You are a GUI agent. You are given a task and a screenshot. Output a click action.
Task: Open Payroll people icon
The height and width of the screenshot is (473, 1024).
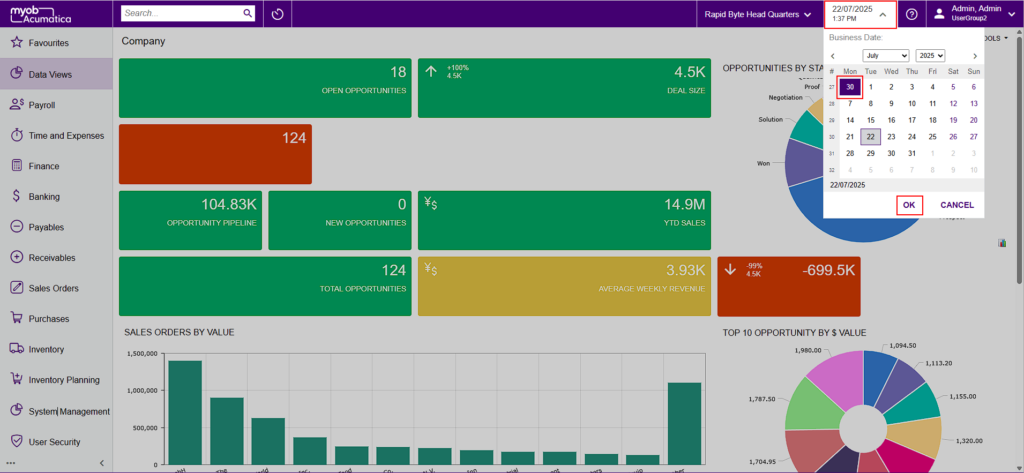pyautogui.click(x=17, y=105)
